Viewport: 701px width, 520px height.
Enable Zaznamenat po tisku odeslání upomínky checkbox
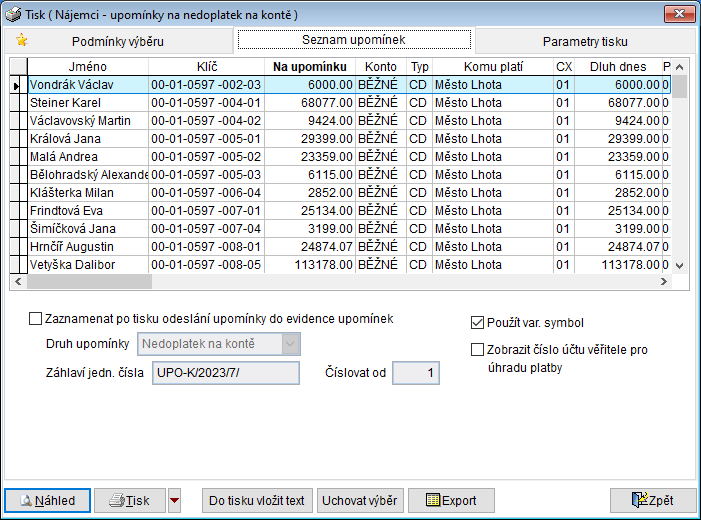pyautogui.click(x=36, y=319)
